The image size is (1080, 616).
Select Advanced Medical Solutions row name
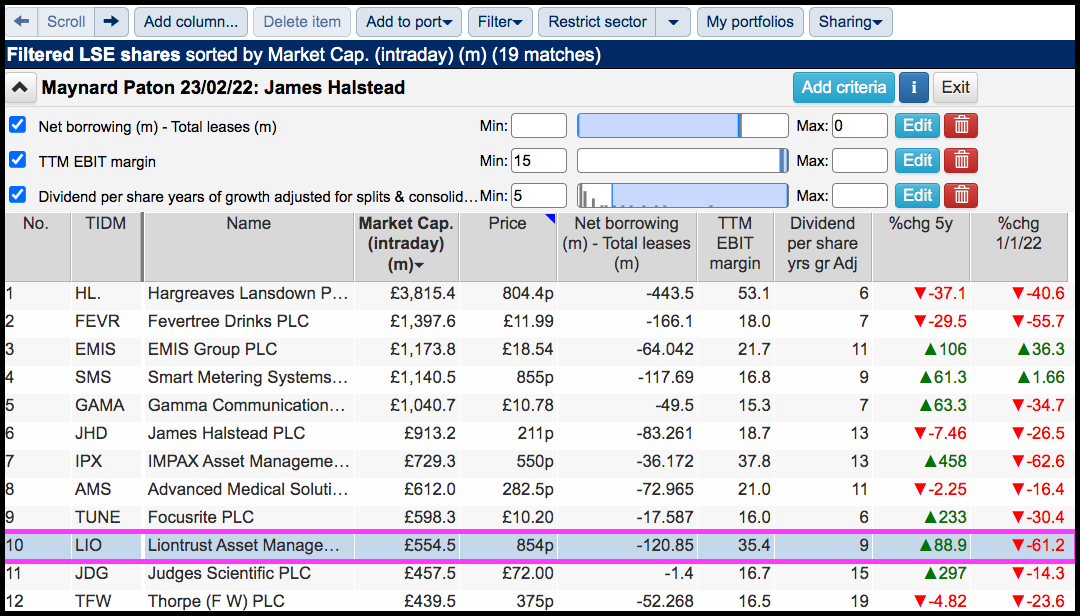(x=248, y=489)
